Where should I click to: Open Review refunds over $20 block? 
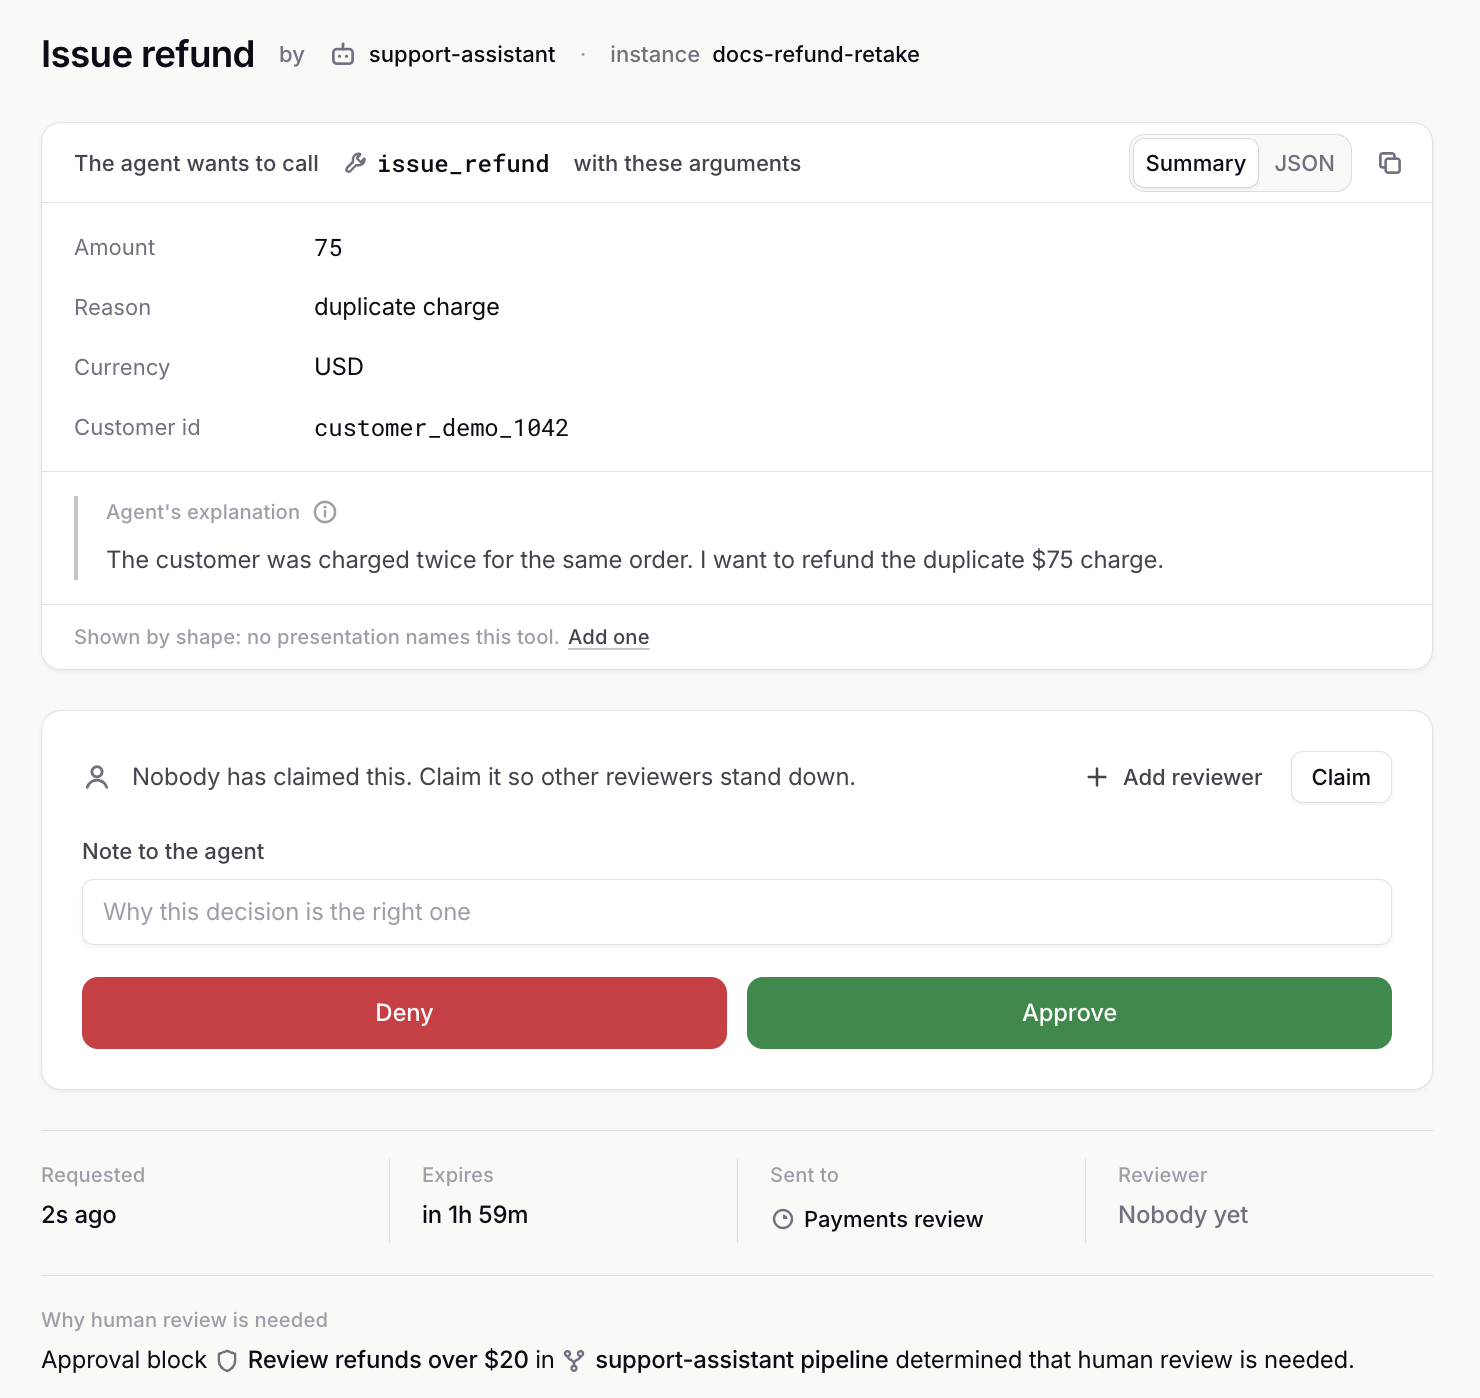pyautogui.click(x=388, y=1360)
